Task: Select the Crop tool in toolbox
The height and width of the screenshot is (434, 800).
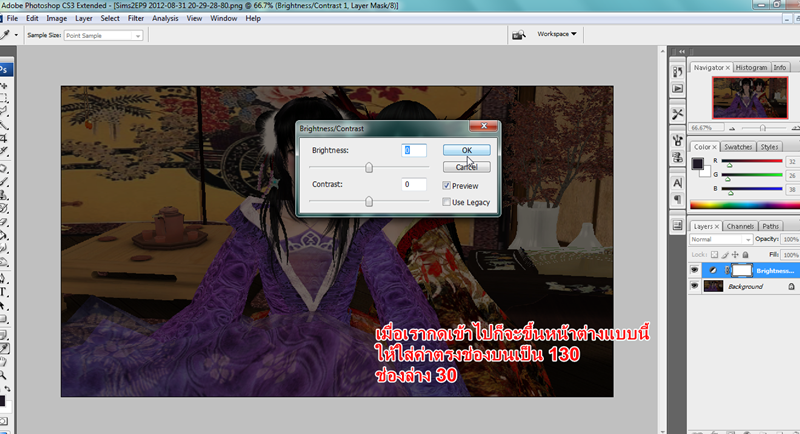Action: point(3,138)
